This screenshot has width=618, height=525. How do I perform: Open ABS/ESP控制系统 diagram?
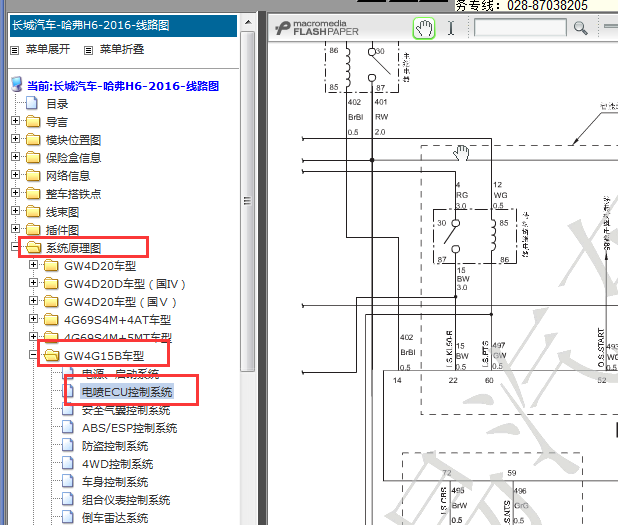[x=129, y=428]
